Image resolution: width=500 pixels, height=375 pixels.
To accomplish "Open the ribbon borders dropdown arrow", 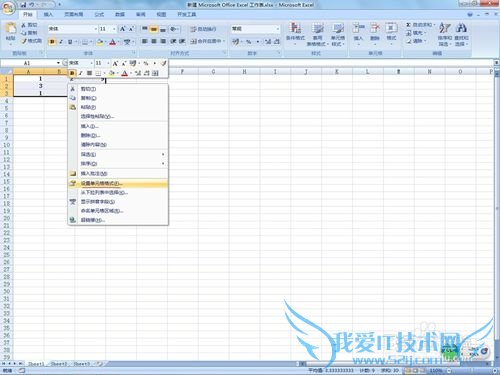I will pyautogui.click(x=91, y=42).
